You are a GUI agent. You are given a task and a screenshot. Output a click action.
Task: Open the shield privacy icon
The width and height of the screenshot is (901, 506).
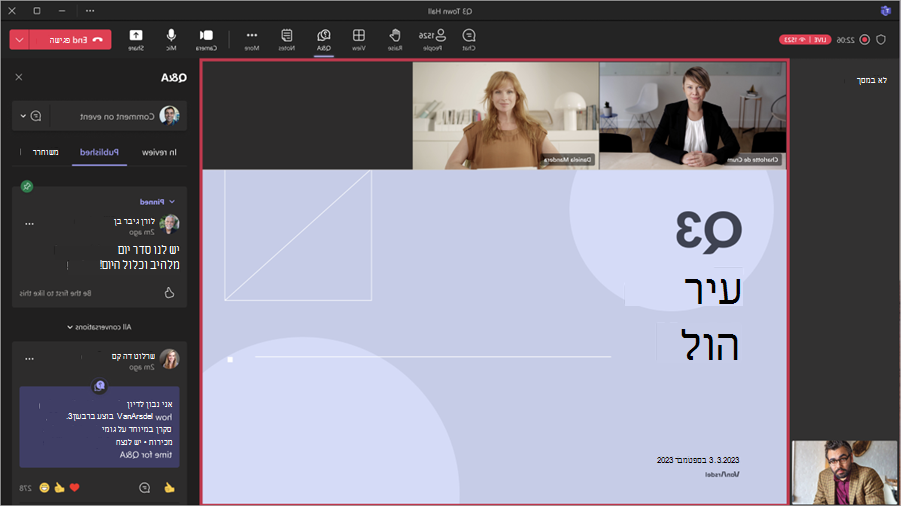tap(881, 40)
